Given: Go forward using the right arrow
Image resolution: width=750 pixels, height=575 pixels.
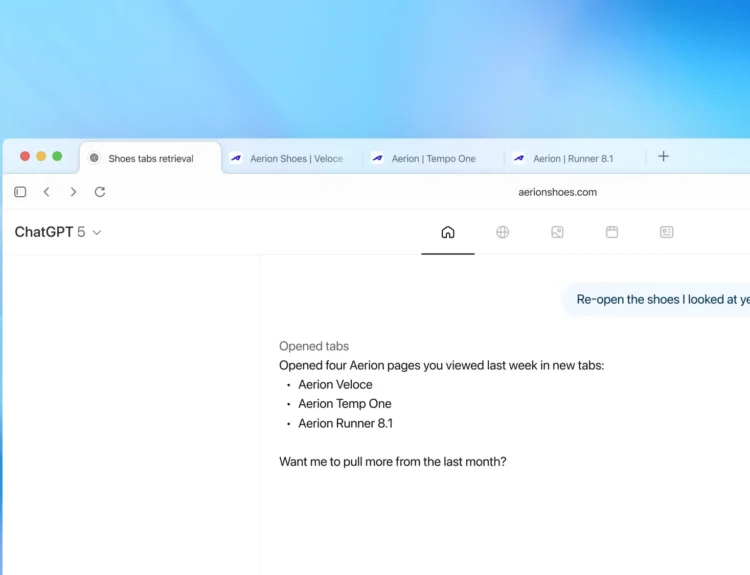Looking at the screenshot, I should point(73,192).
